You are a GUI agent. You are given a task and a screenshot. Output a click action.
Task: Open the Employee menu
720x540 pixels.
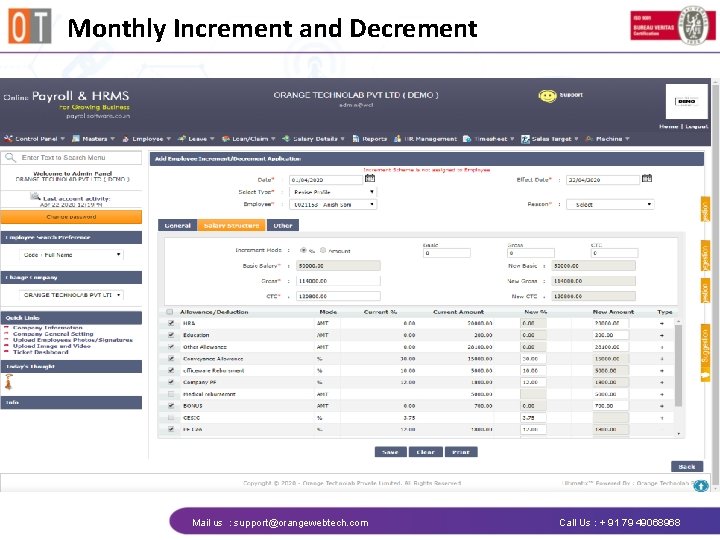point(146,139)
